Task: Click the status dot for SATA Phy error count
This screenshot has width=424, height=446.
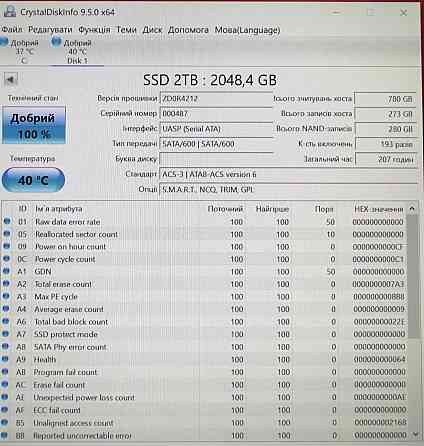Action: (x=5, y=346)
